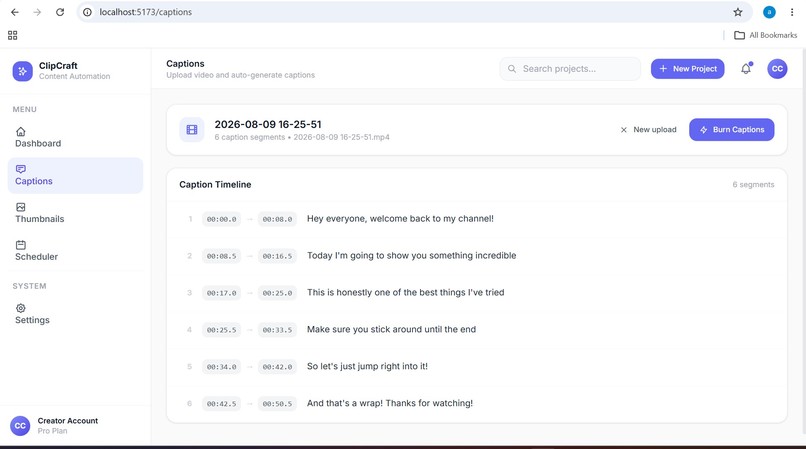Open the CC profile avatar in header
The width and height of the screenshot is (806, 449).
(x=777, y=68)
